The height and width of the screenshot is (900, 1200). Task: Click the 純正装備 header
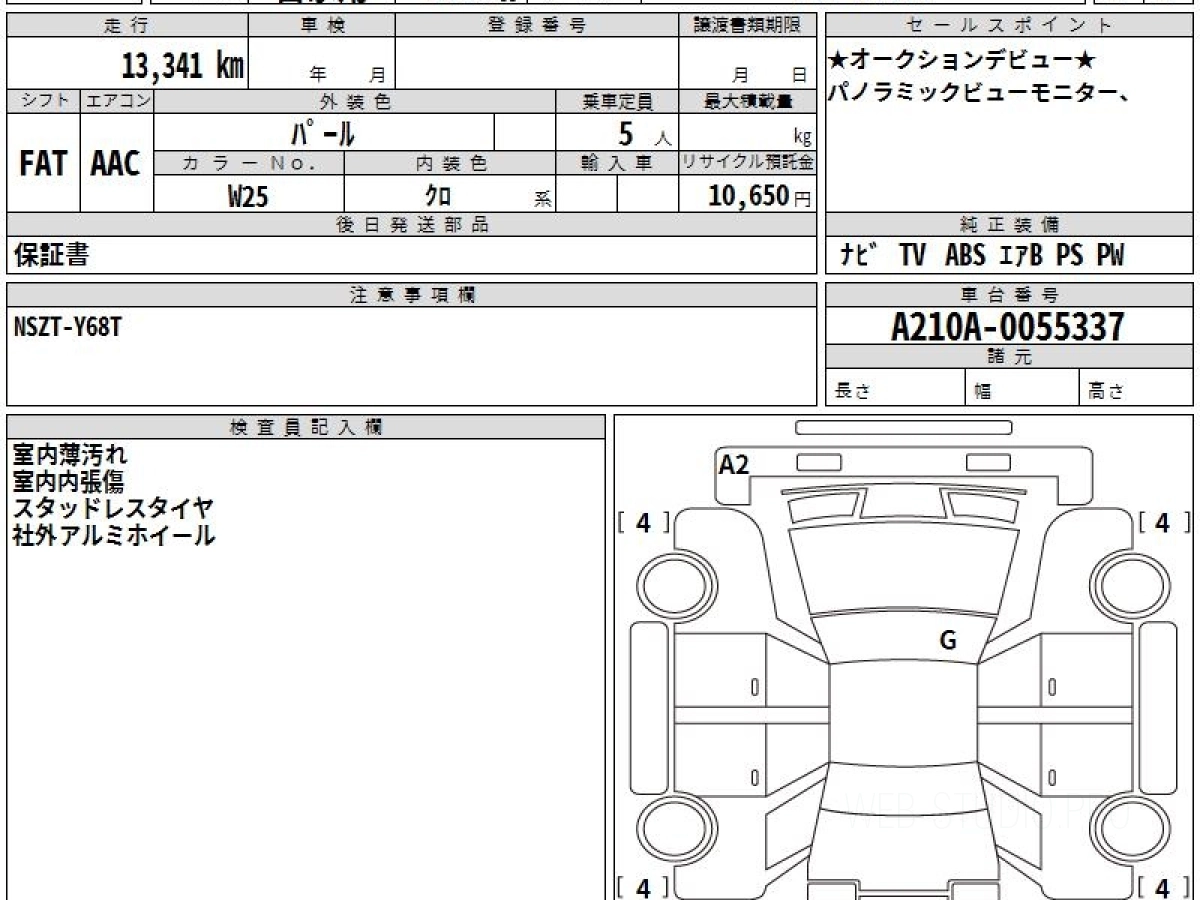(x=1010, y=225)
